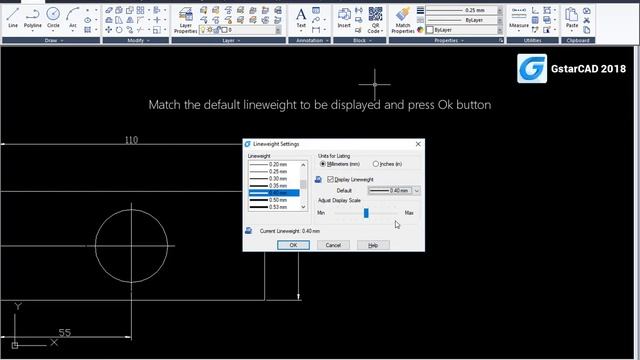Click Help in Lineweight Settings dialog
The width and height of the screenshot is (640, 360).
pyautogui.click(x=373, y=245)
